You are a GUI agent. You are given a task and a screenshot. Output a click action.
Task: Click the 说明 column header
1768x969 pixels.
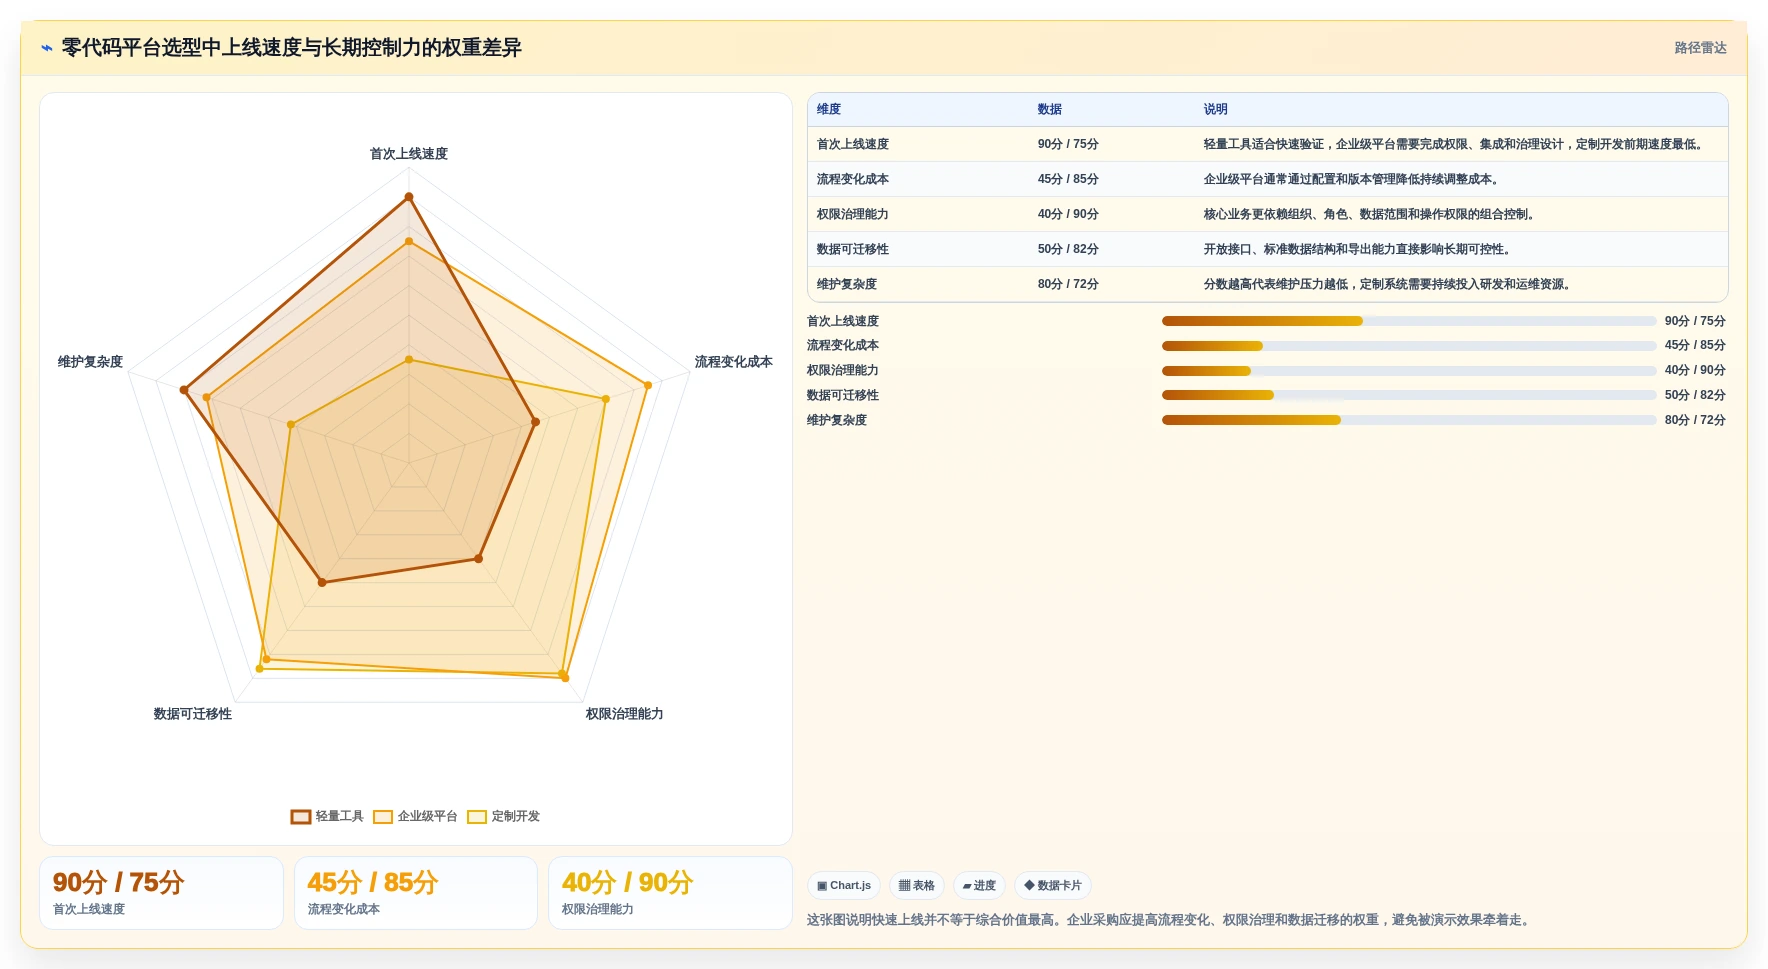tap(1215, 109)
